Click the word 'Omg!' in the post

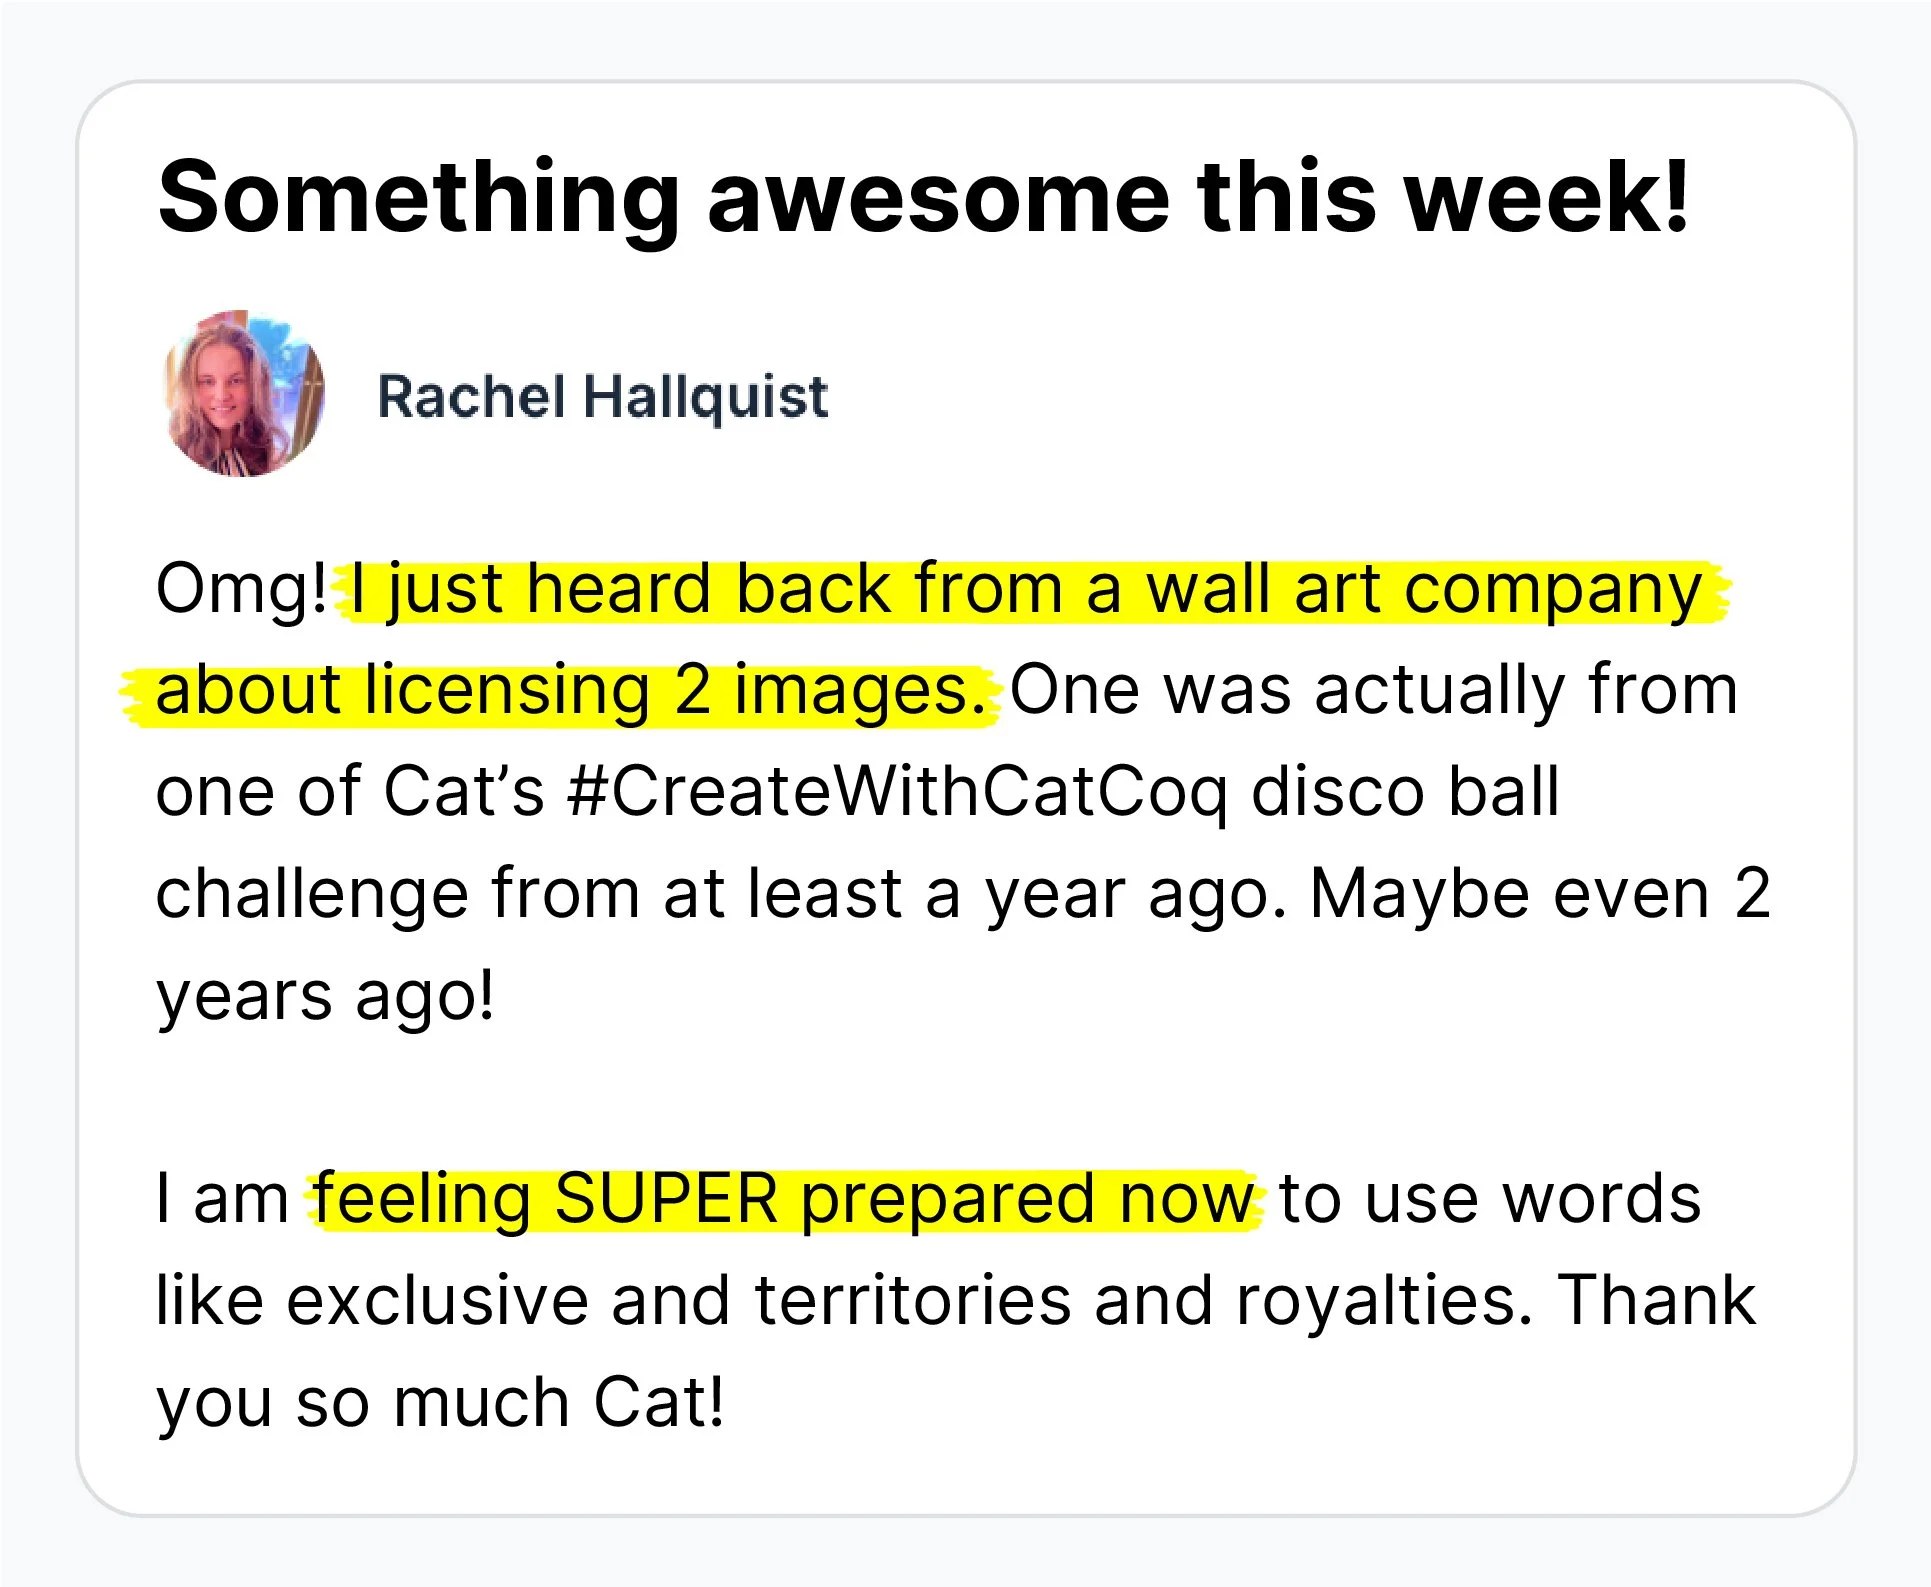pyautogui.click(x=241, y=589)
